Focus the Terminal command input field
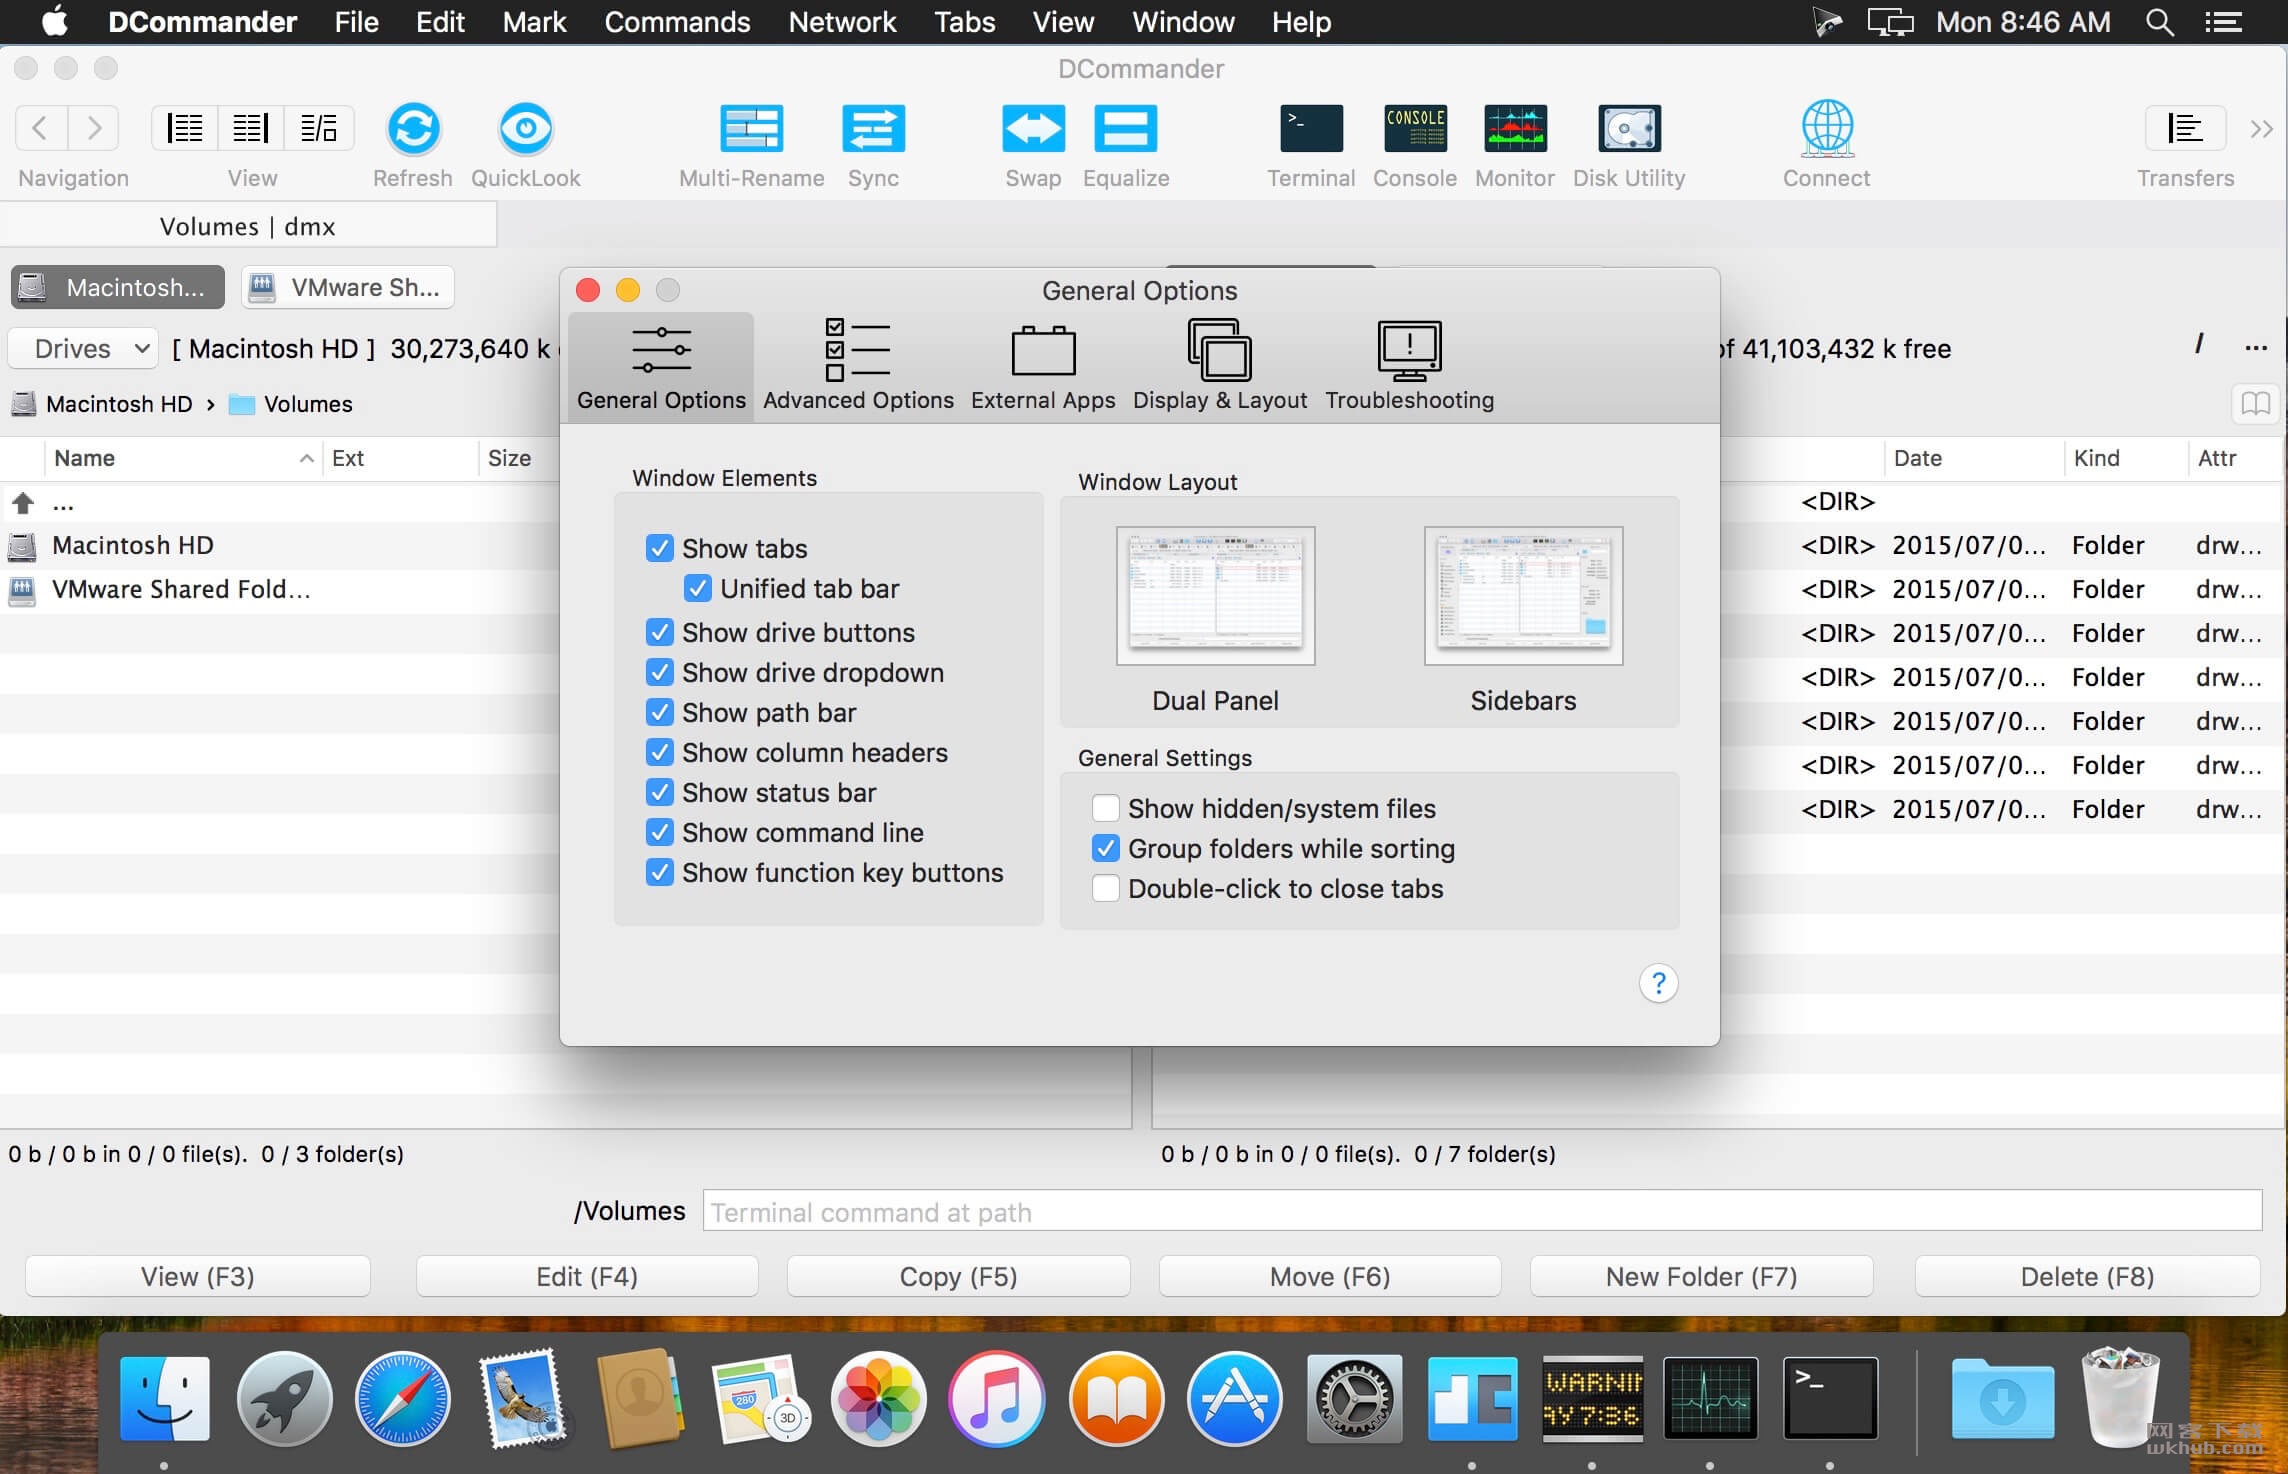 [x=1482, y=1211]
